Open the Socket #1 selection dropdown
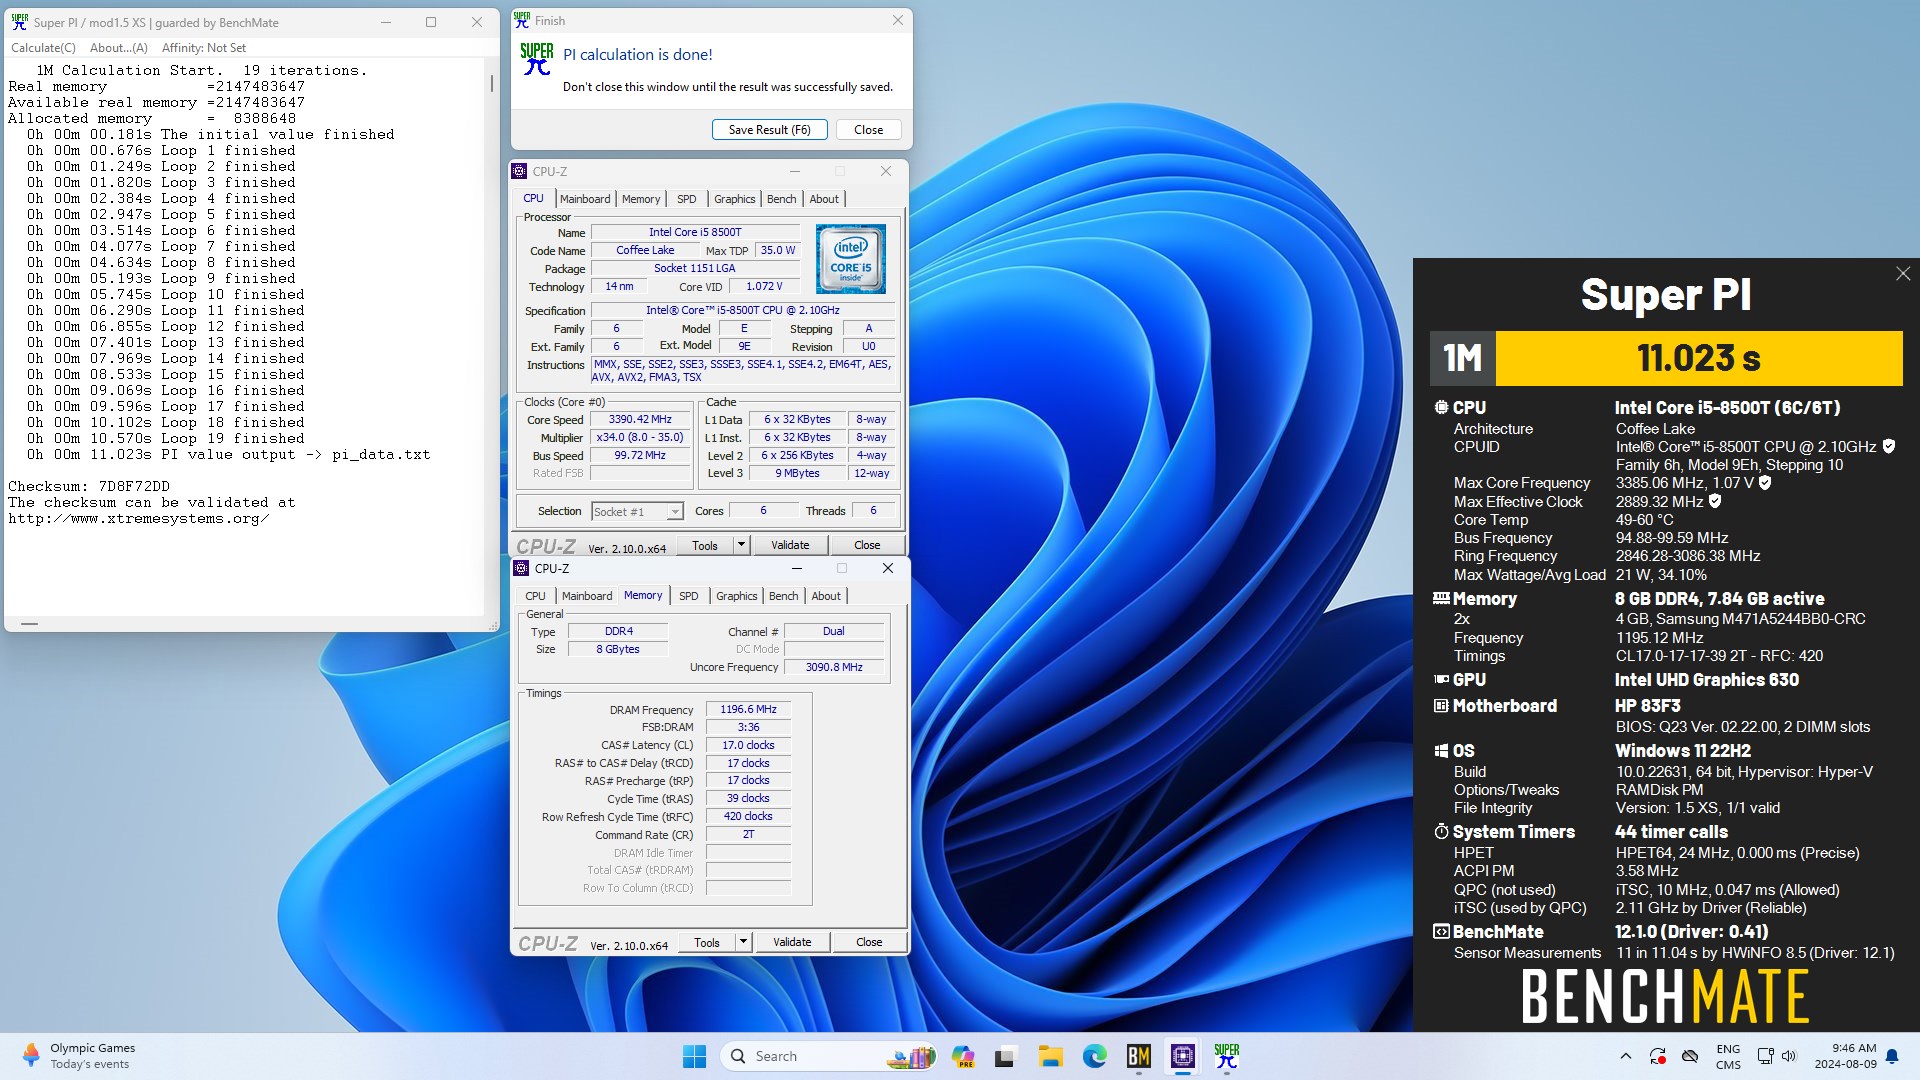Image resolution: width=1920 pixels, height=1080 pixels. [637, 512]
